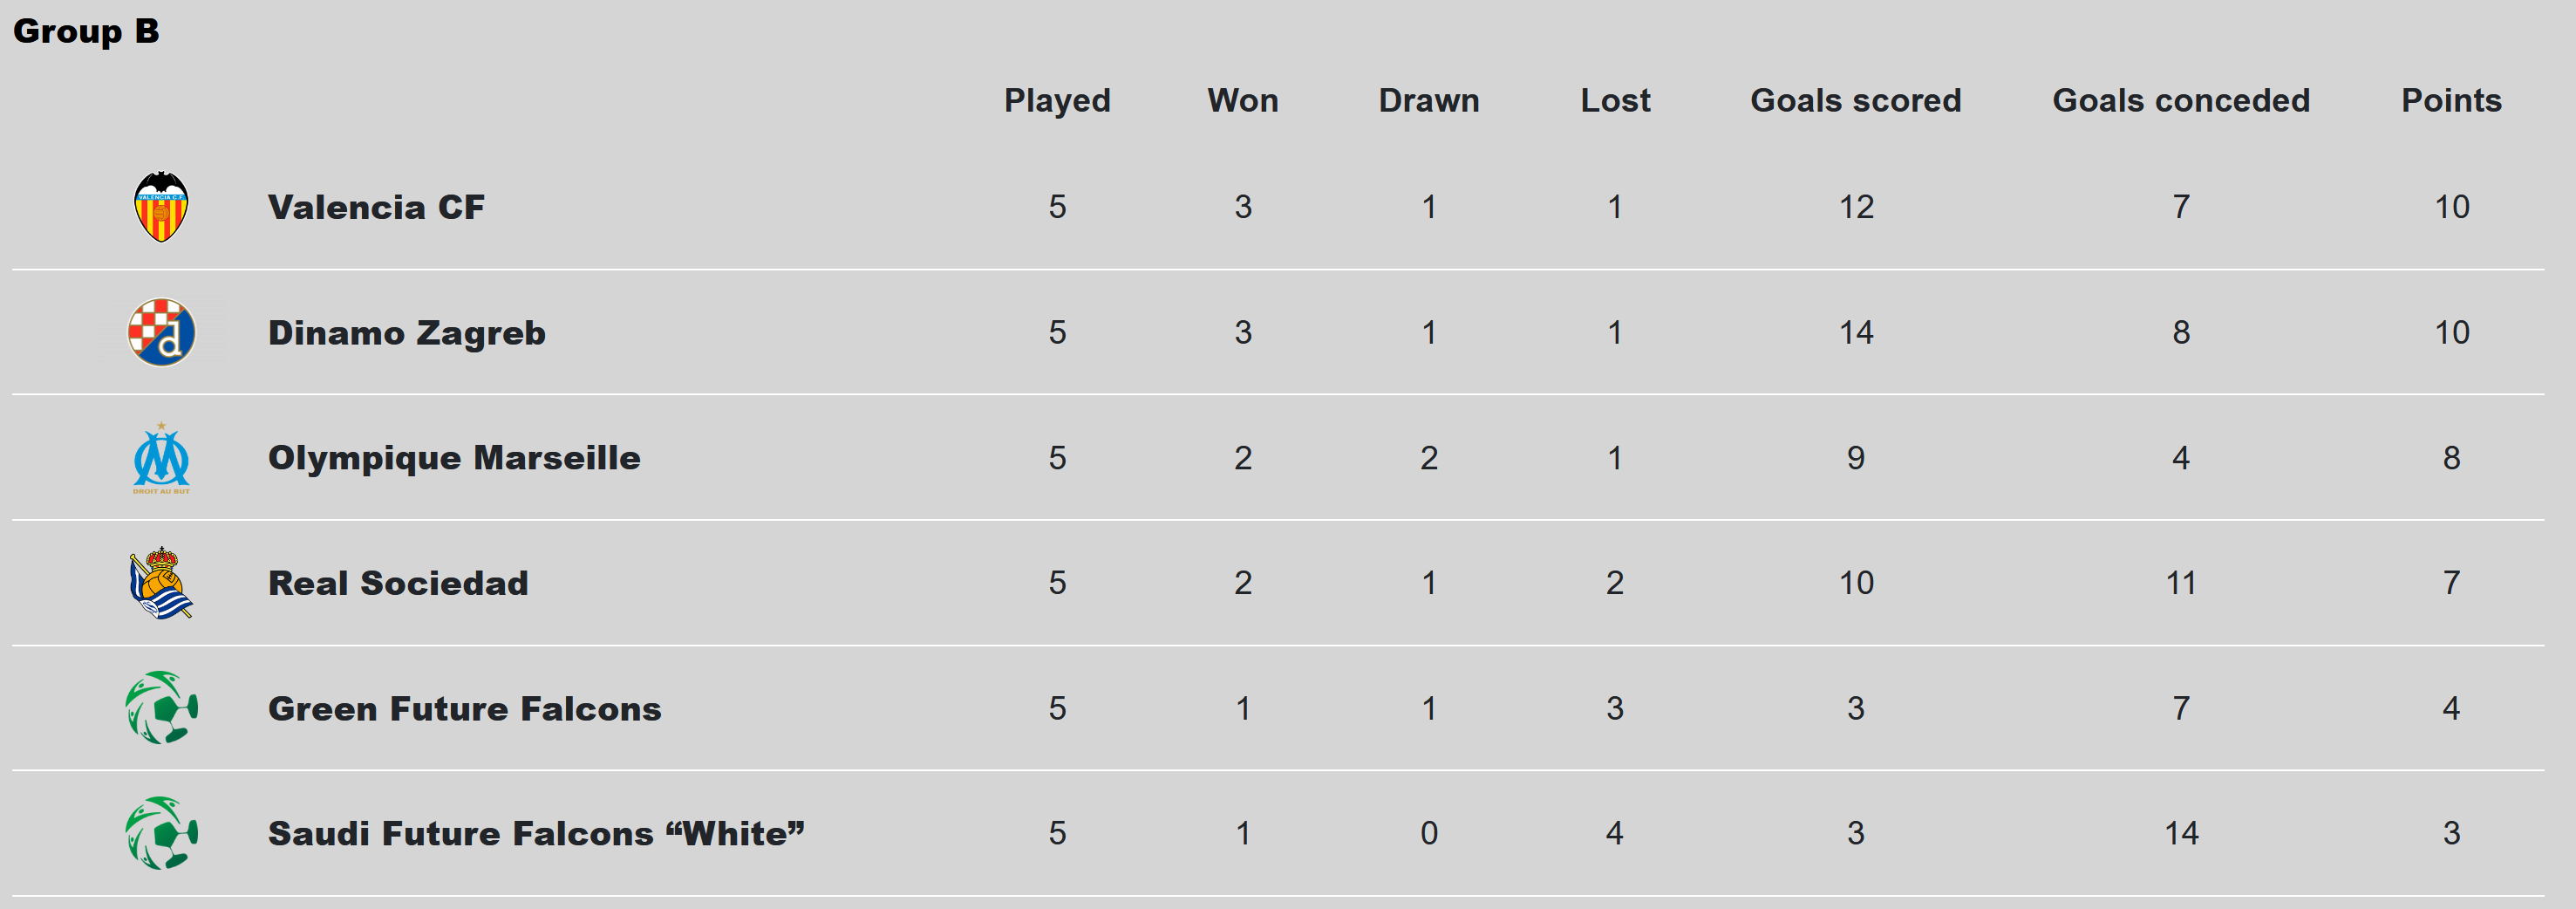The height and width of the screenshot is (909, 2576).
Task: Click the Goals scored column header
Action: 1855,100
